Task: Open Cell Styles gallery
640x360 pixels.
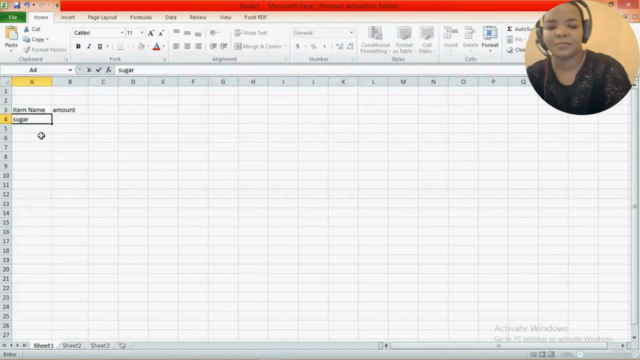Action: (427, 40)
